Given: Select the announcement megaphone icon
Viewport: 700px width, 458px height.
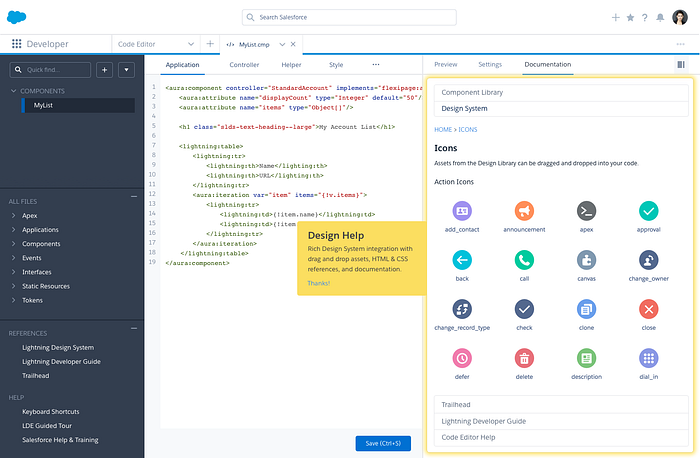Looking at the screenshot, I should pyautogui.click(x=523, y=211).
